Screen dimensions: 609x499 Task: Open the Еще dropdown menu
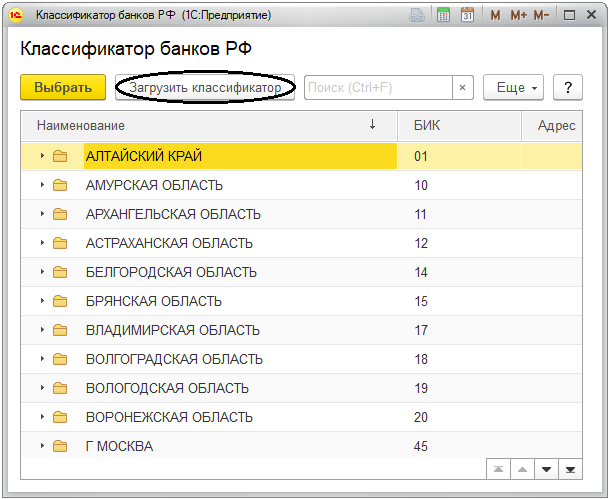(x=513, y=88)
